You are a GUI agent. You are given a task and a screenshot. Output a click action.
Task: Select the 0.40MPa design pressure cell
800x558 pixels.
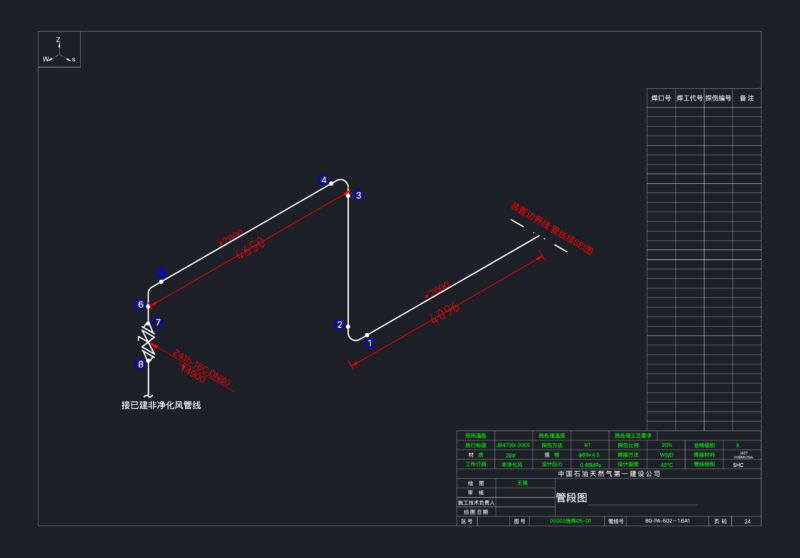coord(590,465)
